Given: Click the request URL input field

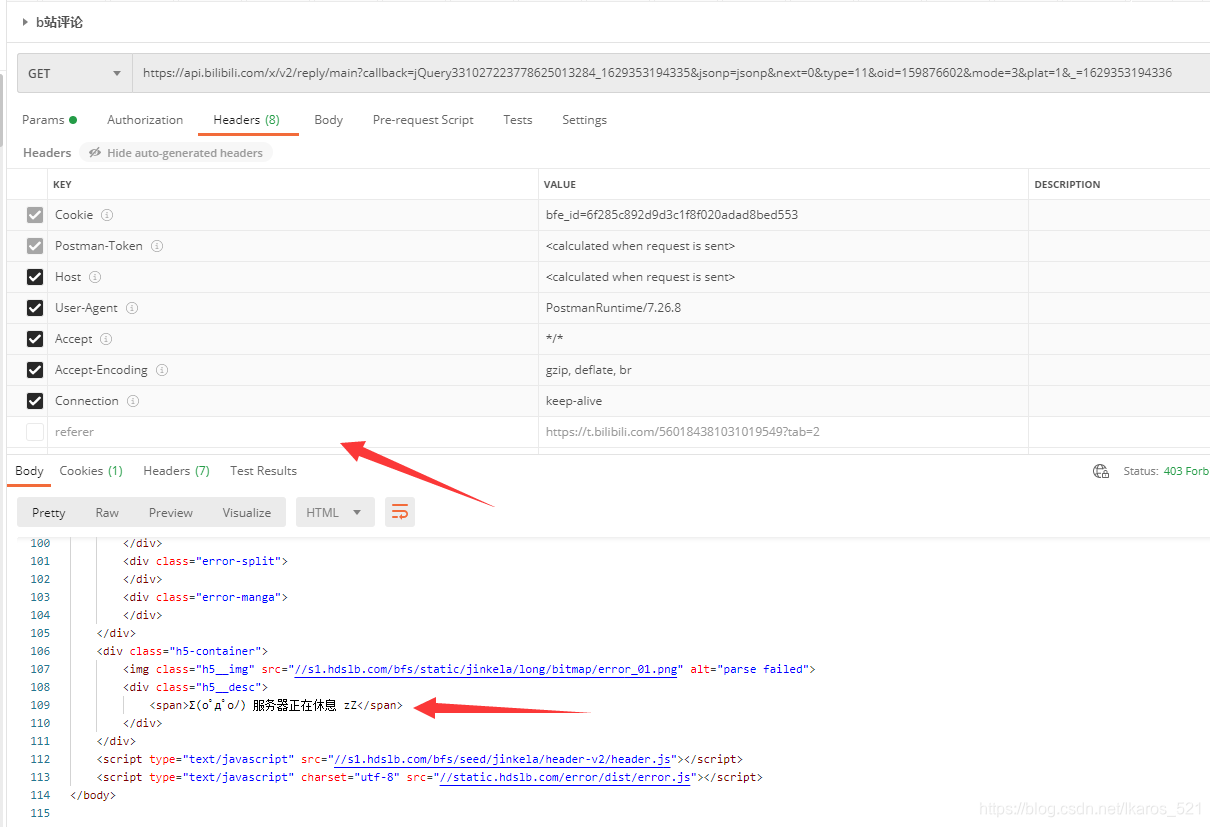Looking at the screenshot, I should pos(671,73).
